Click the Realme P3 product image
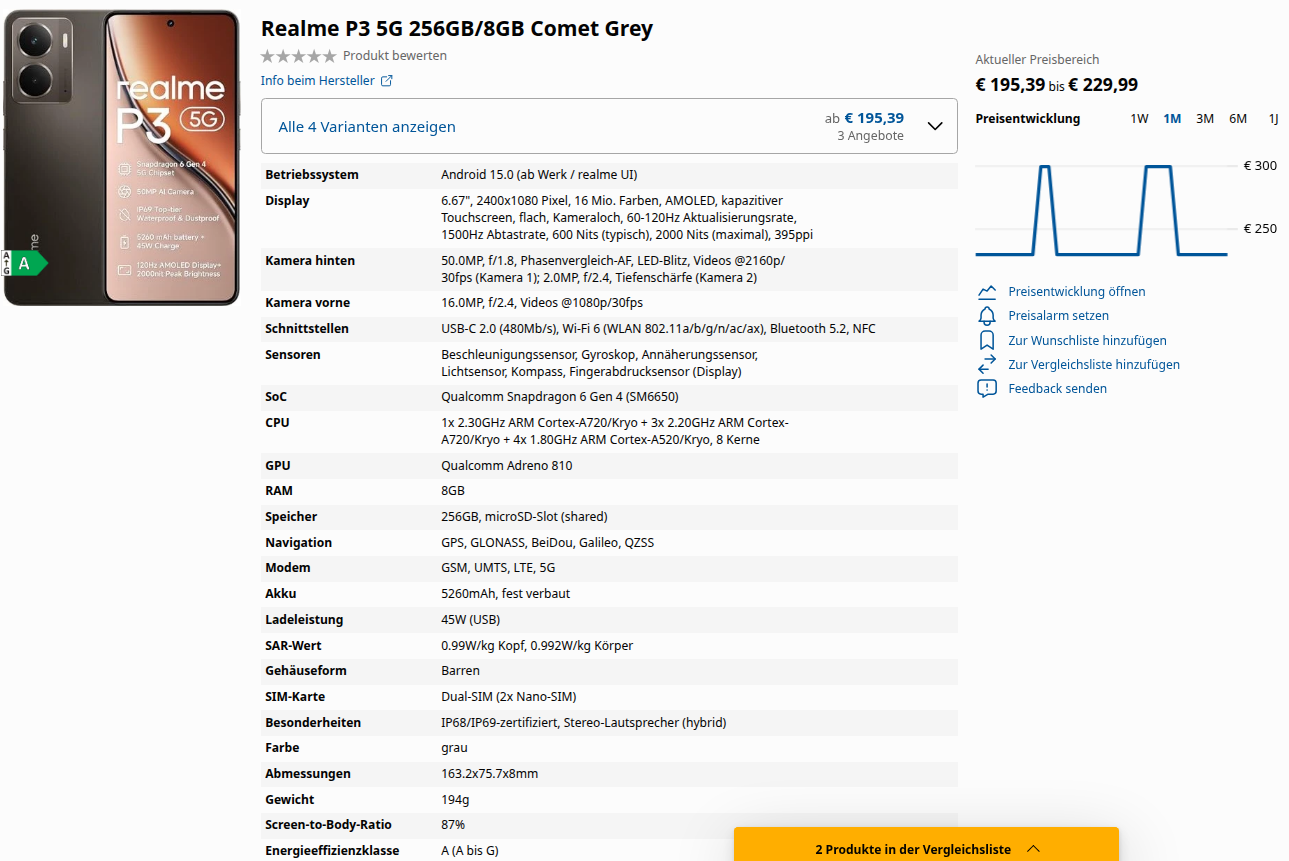The height and width of the screenshot is (861, 1289). (x=122, y=158)
